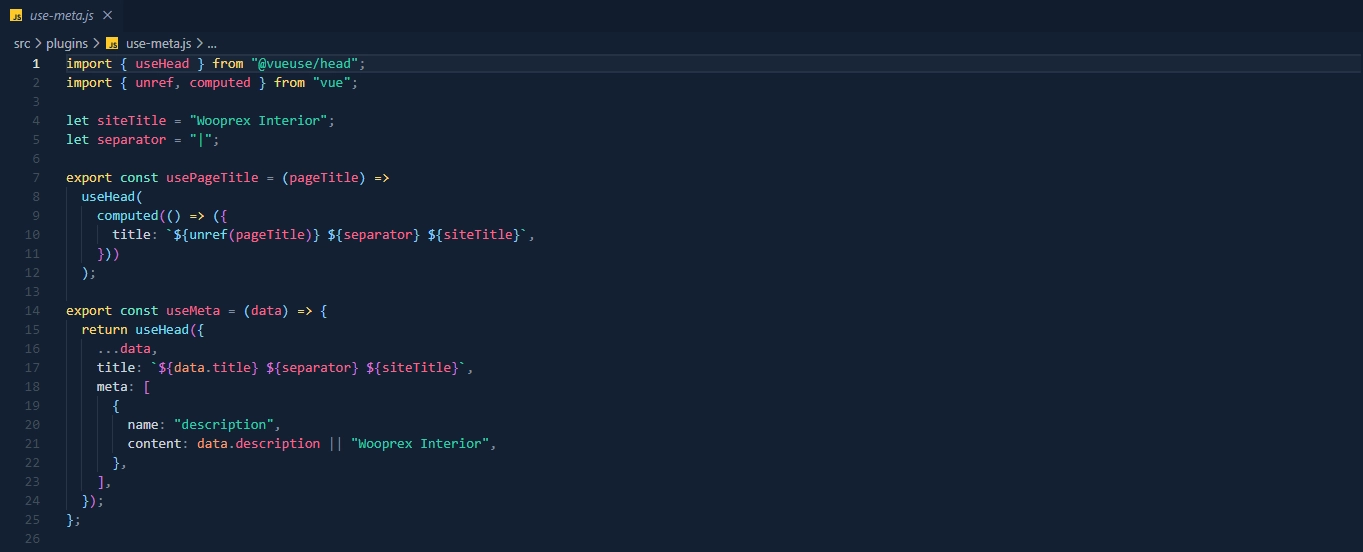Click the chevron between src and plugins breadcrumbs

click(x=39, y=44)
